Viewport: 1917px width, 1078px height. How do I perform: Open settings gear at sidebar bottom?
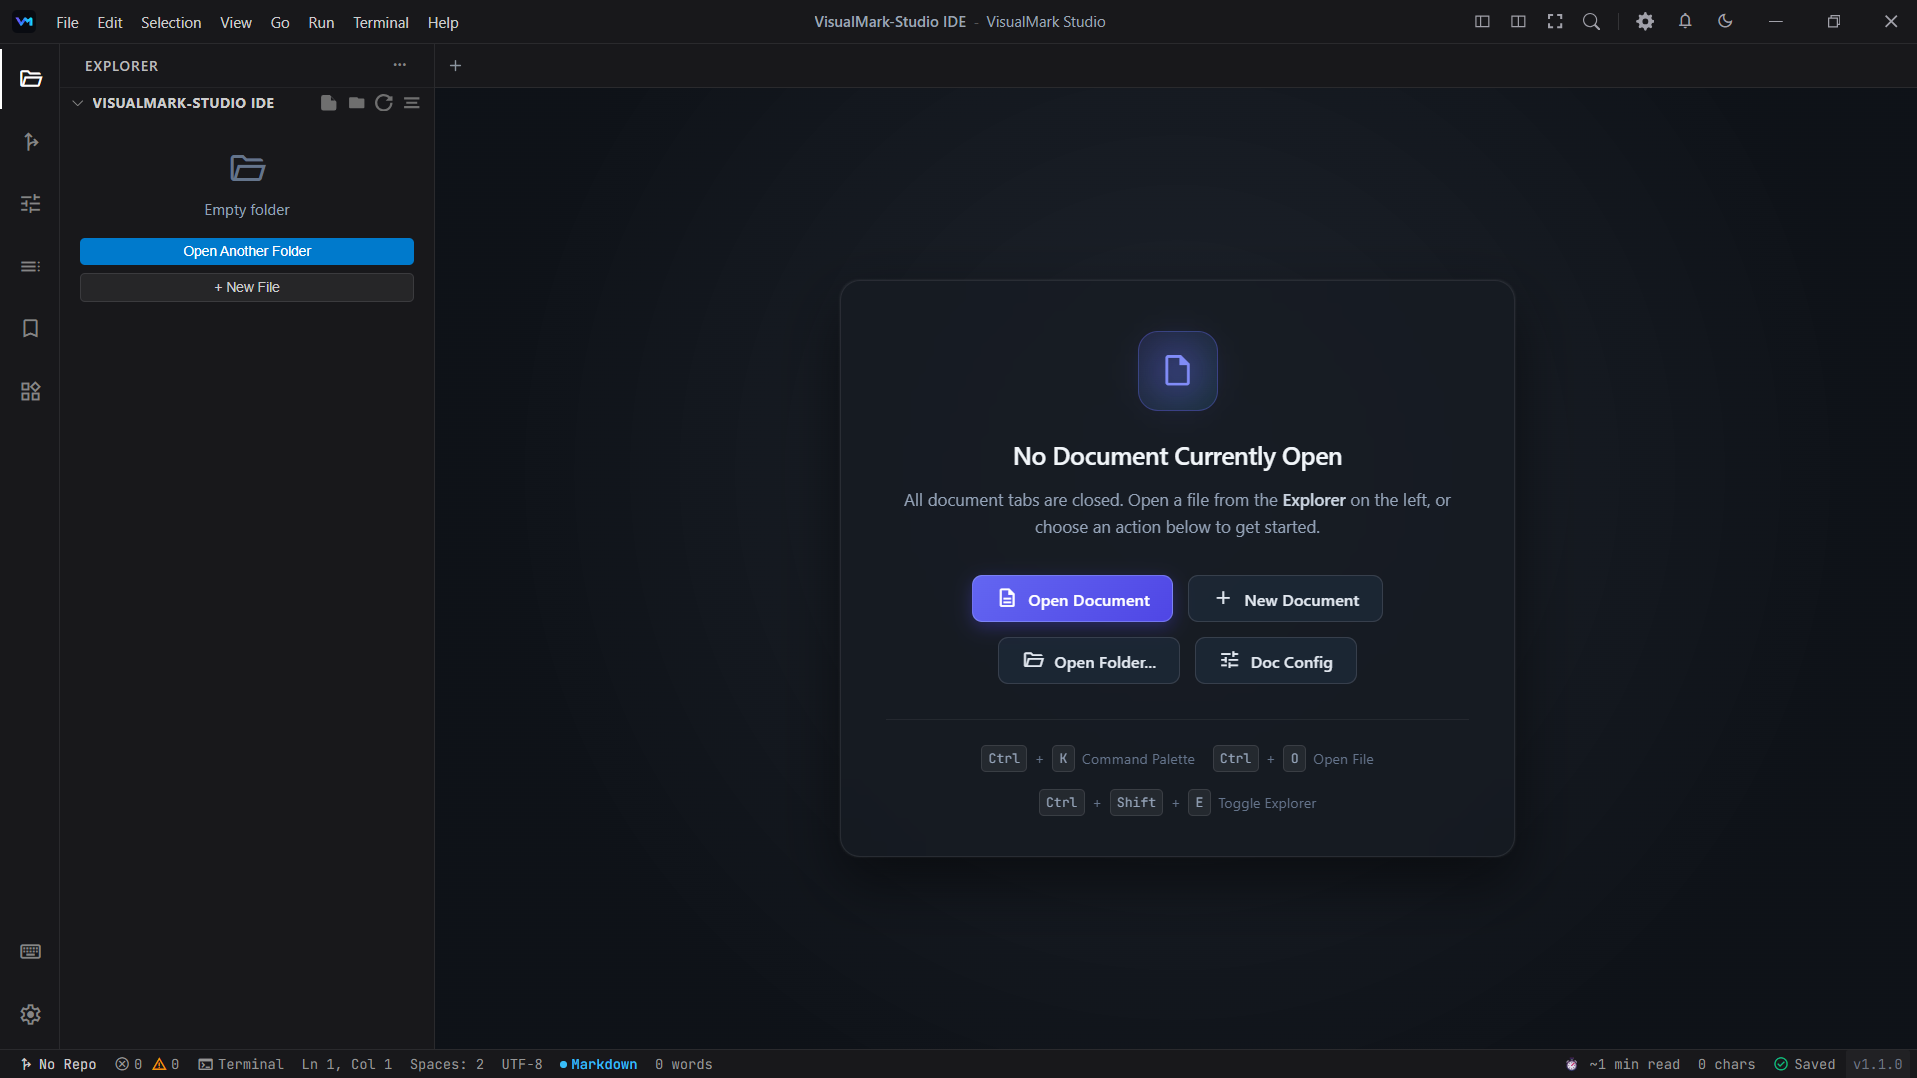click(x=31, y=1014)
